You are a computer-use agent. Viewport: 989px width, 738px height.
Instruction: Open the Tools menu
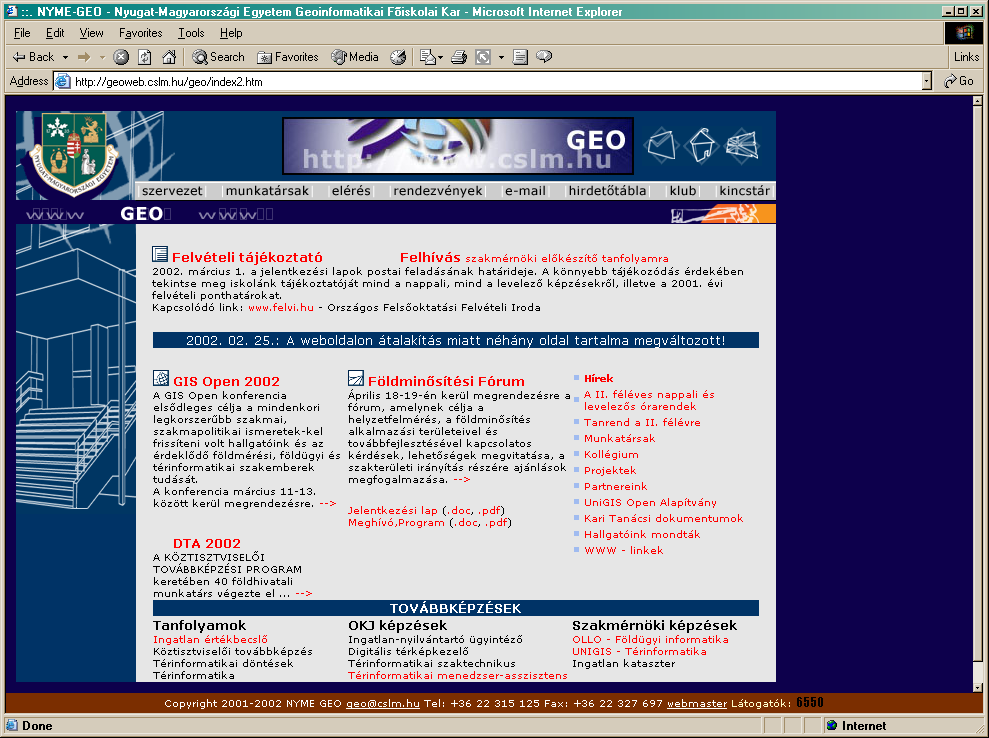pyautogui.click(x=191, y=33)
